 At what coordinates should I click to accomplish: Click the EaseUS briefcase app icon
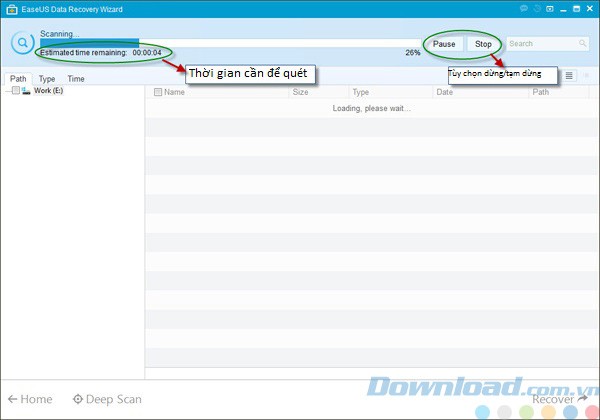click(11, 9)
